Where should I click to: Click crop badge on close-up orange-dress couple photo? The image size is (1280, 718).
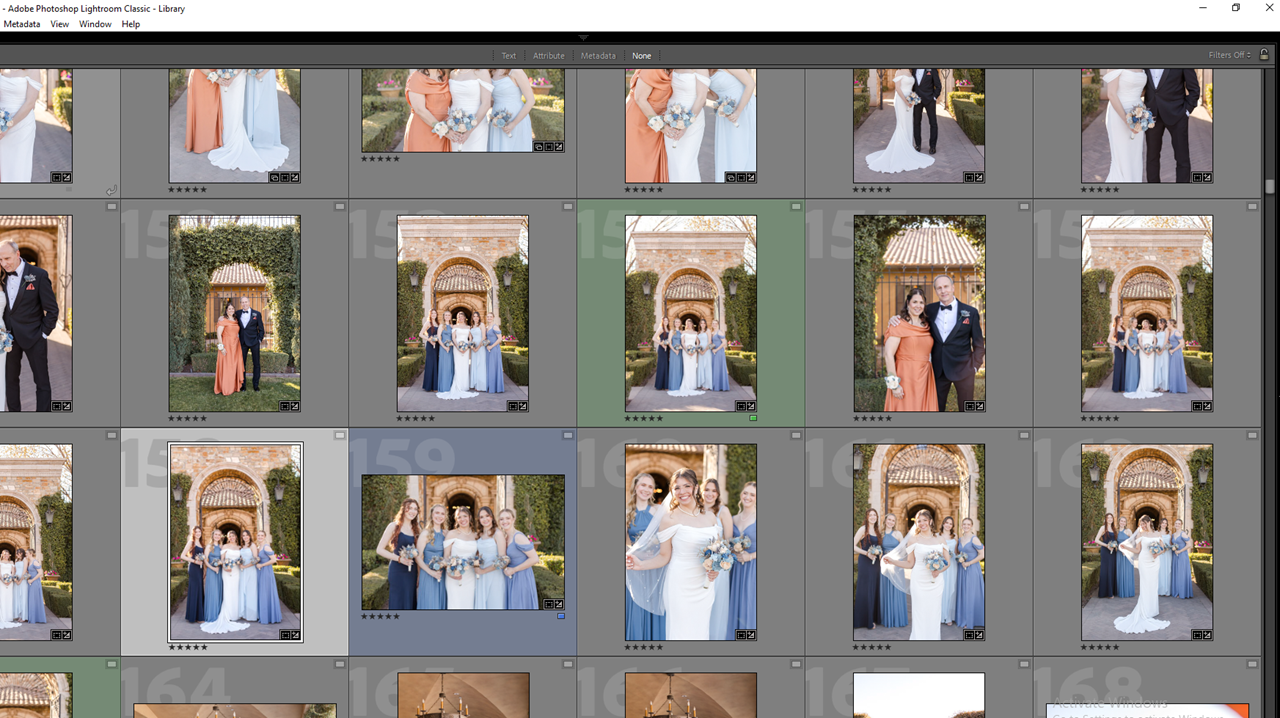click(969, 406)
